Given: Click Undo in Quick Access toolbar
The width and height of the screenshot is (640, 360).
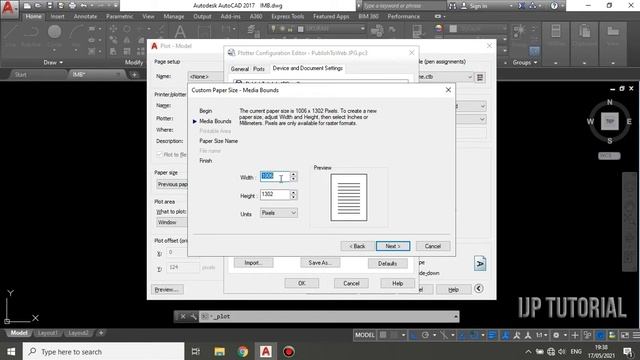Looking at the screenshot, I should click(84, 6).
